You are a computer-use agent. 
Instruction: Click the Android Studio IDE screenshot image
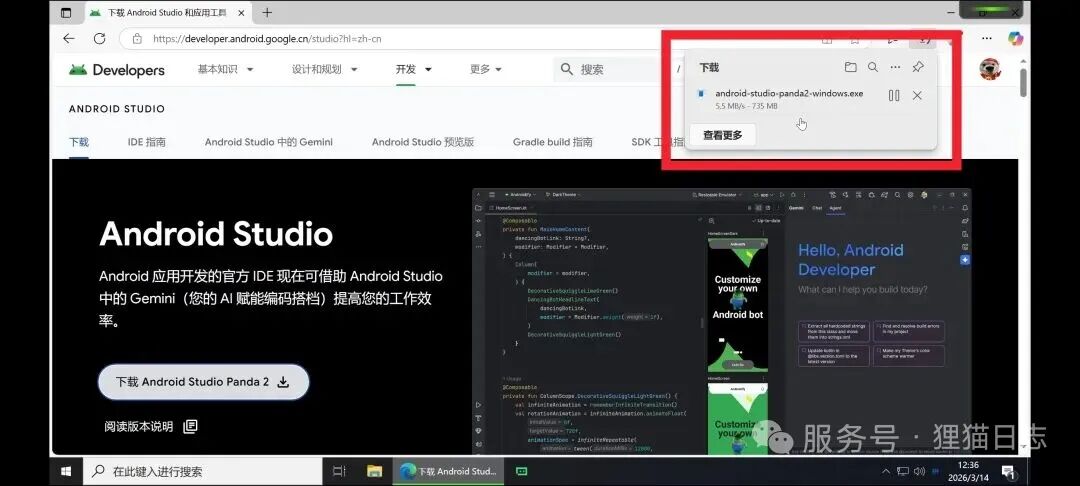pyautogui.click(x=721, y=321)
